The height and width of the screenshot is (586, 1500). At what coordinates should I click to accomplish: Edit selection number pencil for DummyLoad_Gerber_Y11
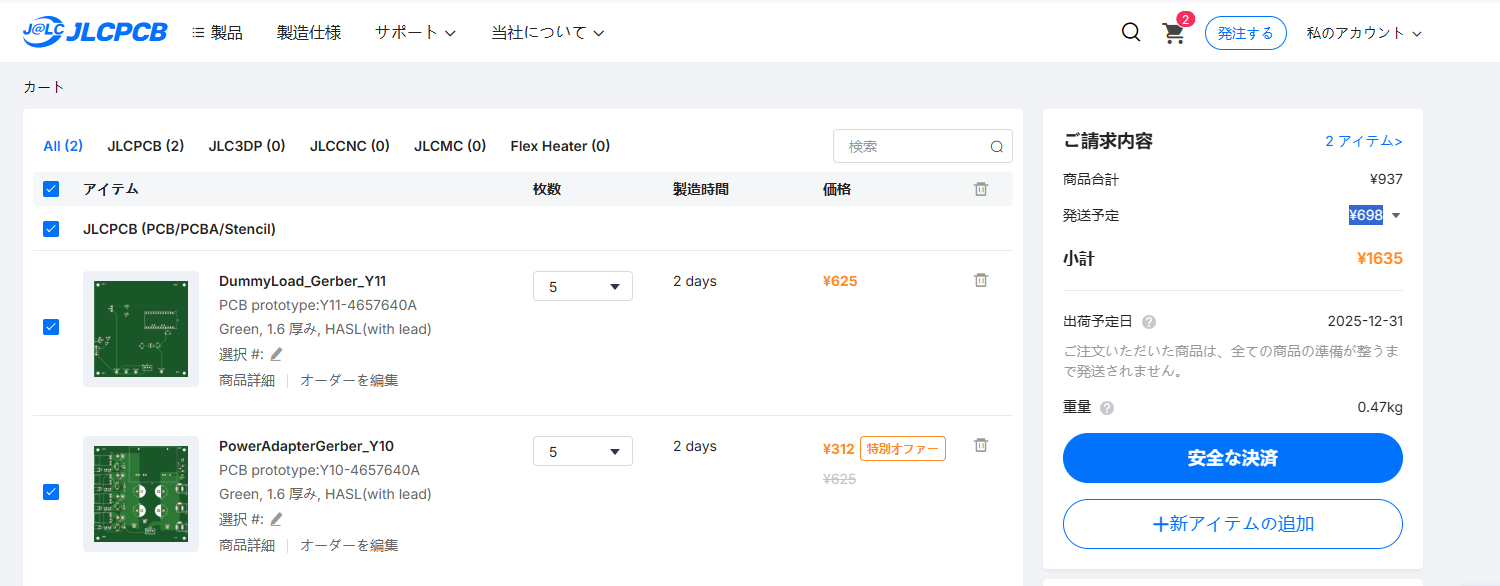click(x=277, y=354)
